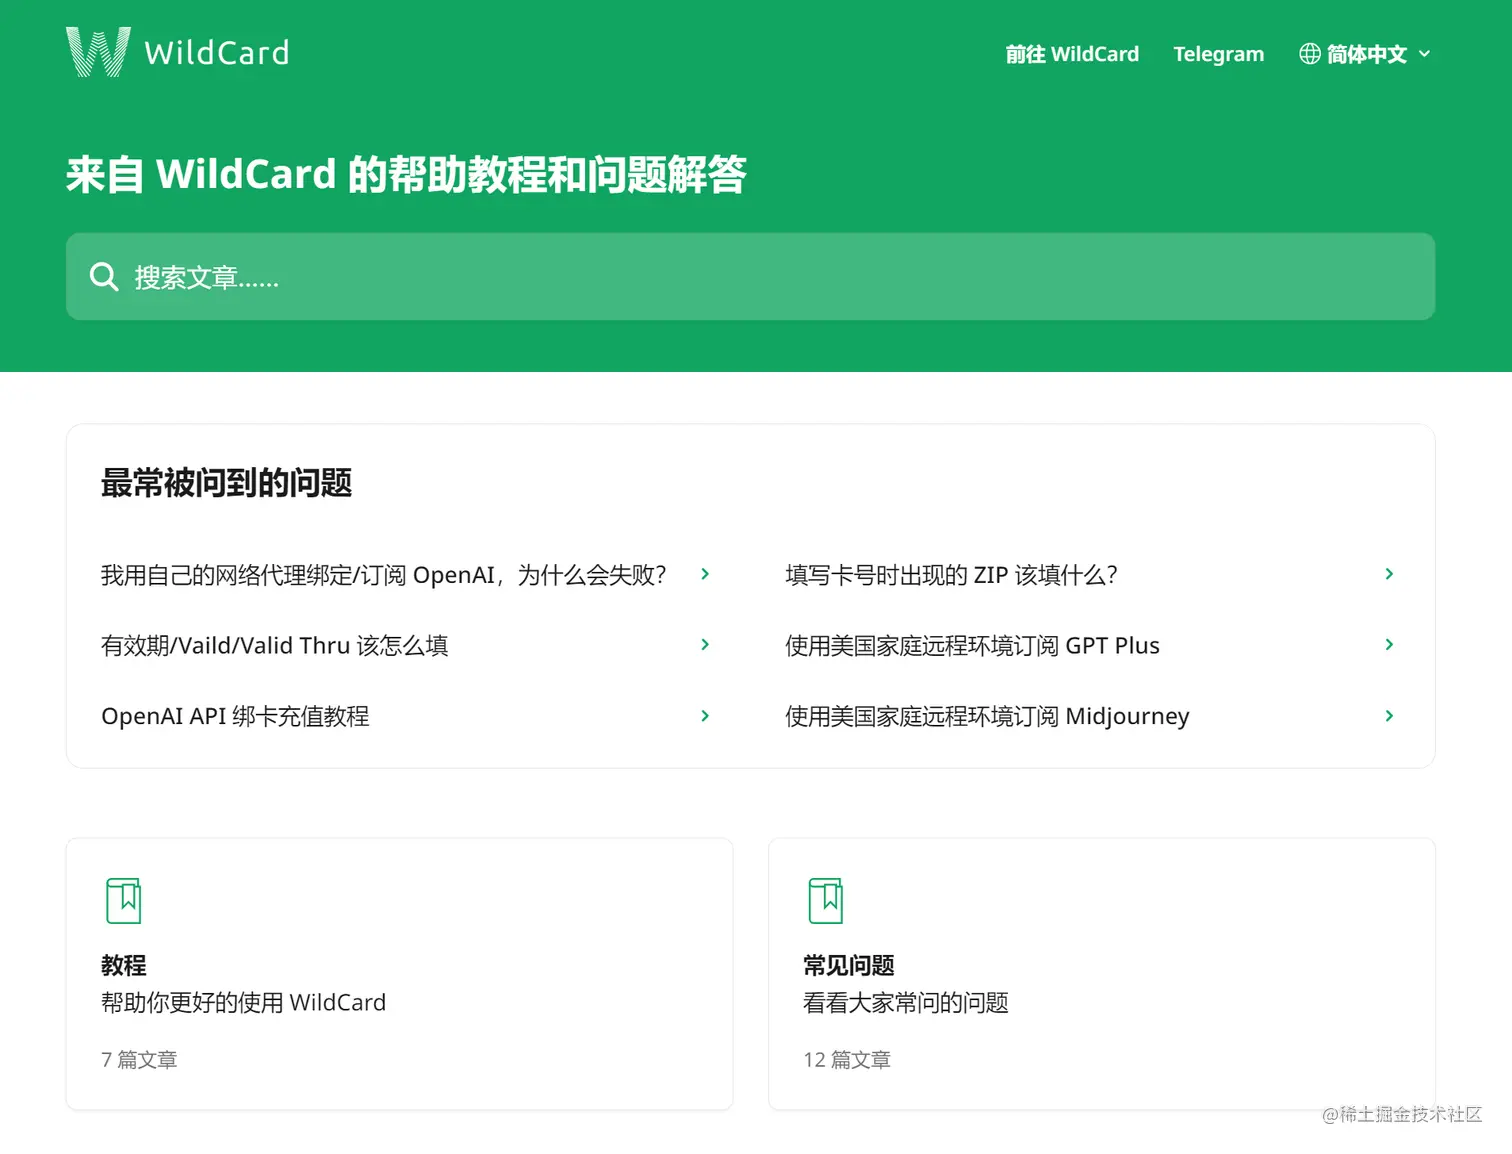Open article about OpenAI 网络代理绑定失败
The height and width of the screenshot is (1154, 1512).
coord(383,575)
